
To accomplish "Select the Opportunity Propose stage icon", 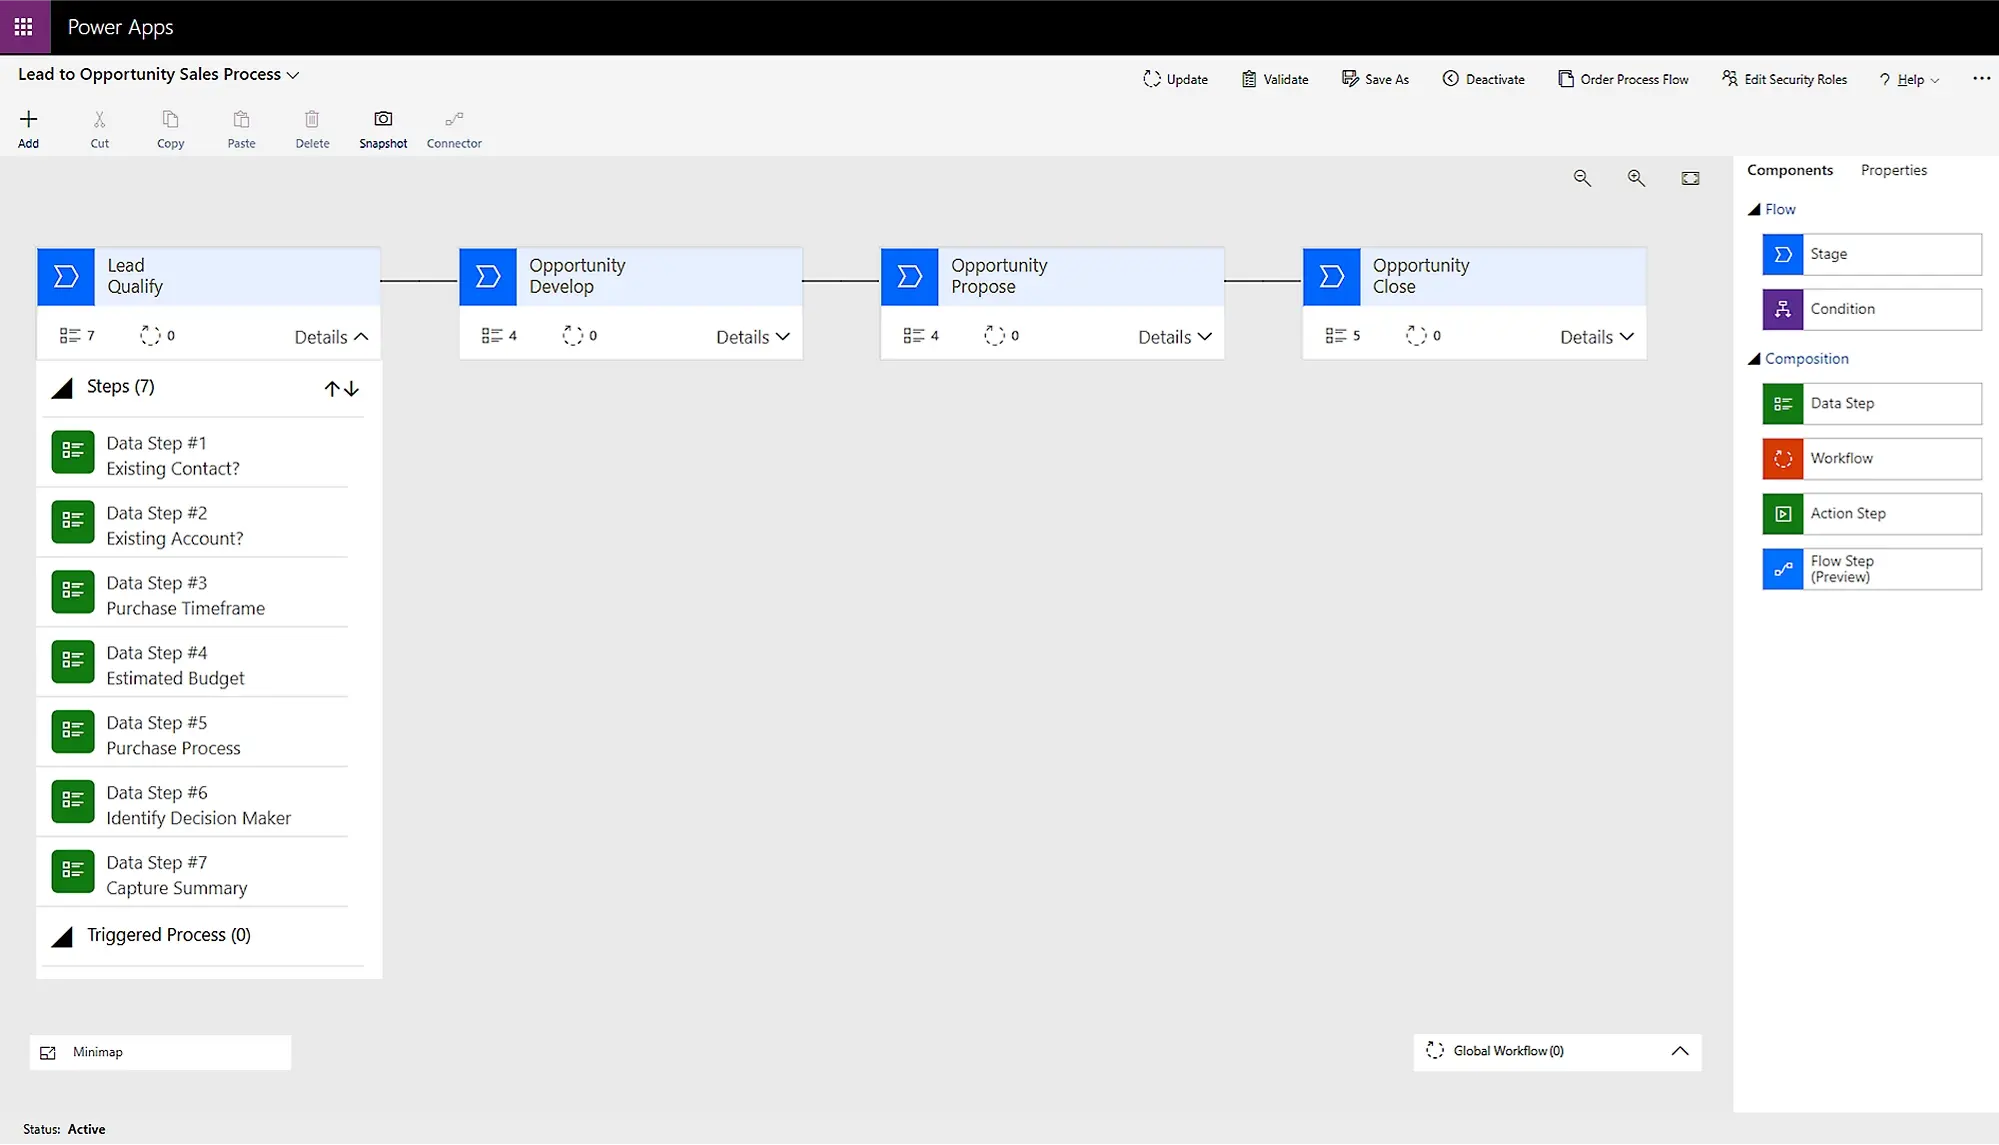I will (910, 276).
